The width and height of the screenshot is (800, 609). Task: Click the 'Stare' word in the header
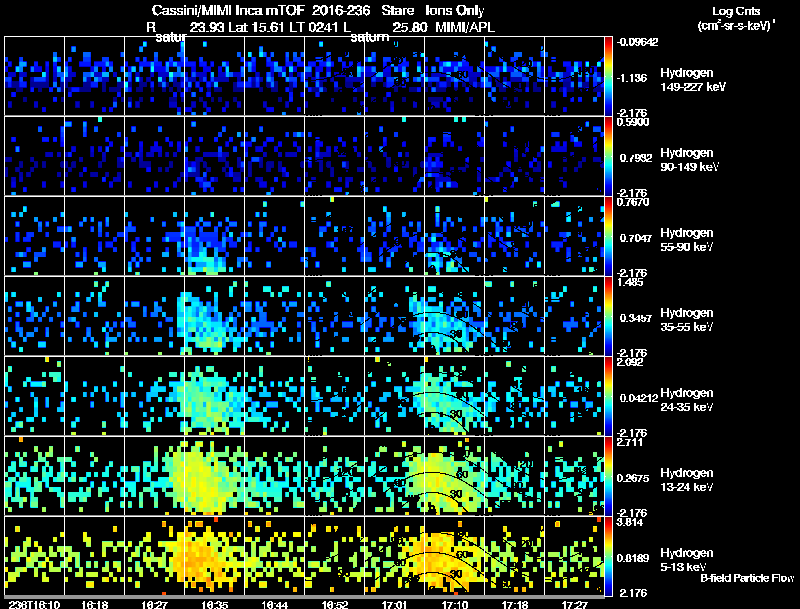pos(397,11)
